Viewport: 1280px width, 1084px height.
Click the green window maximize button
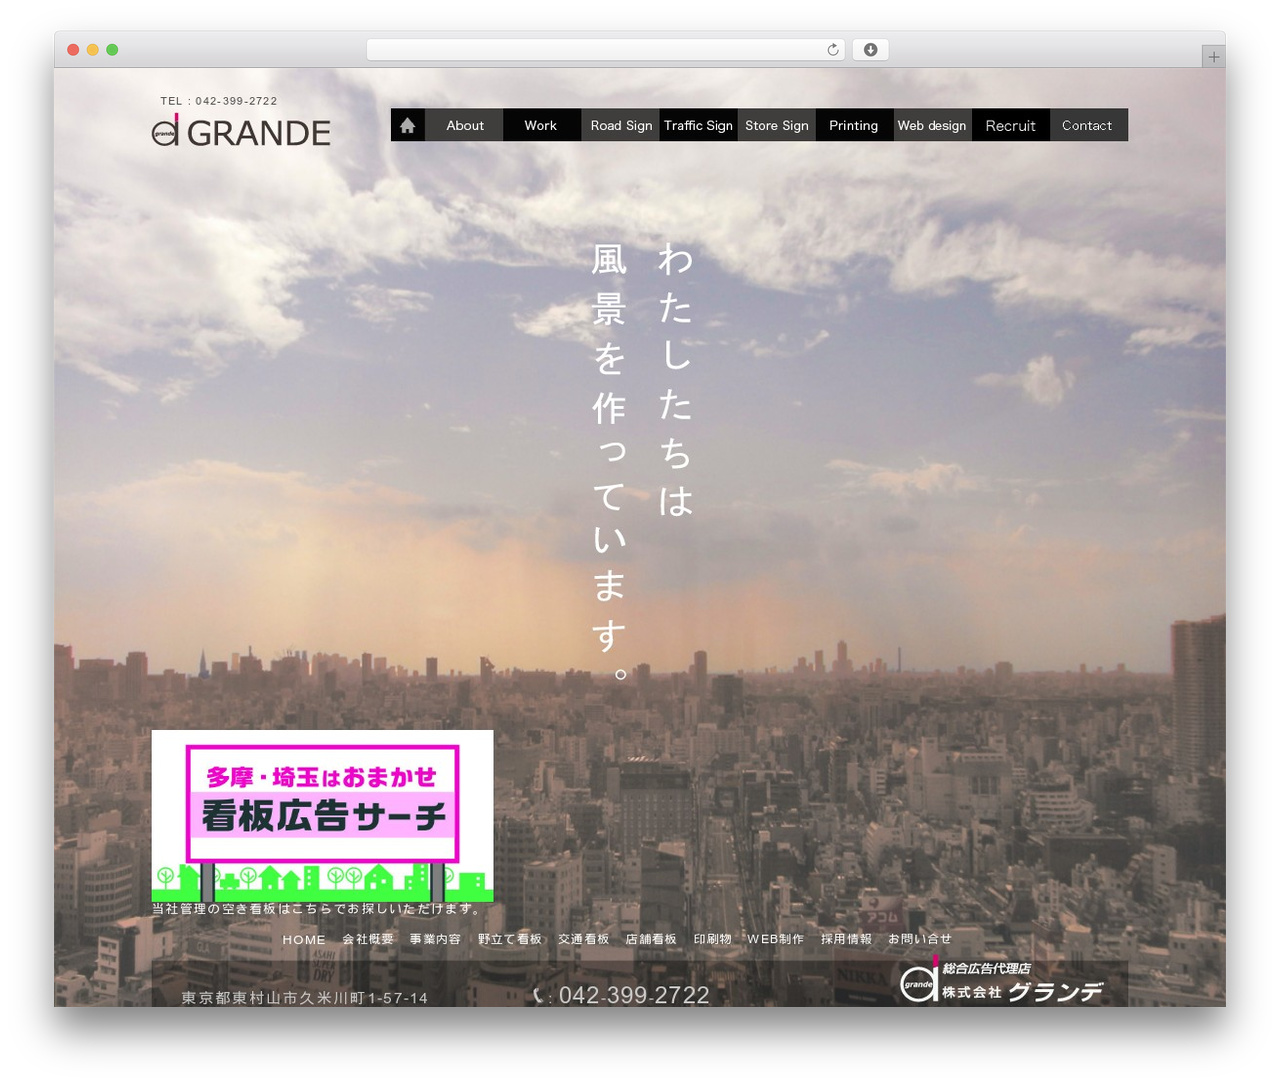tap(112, 50)
